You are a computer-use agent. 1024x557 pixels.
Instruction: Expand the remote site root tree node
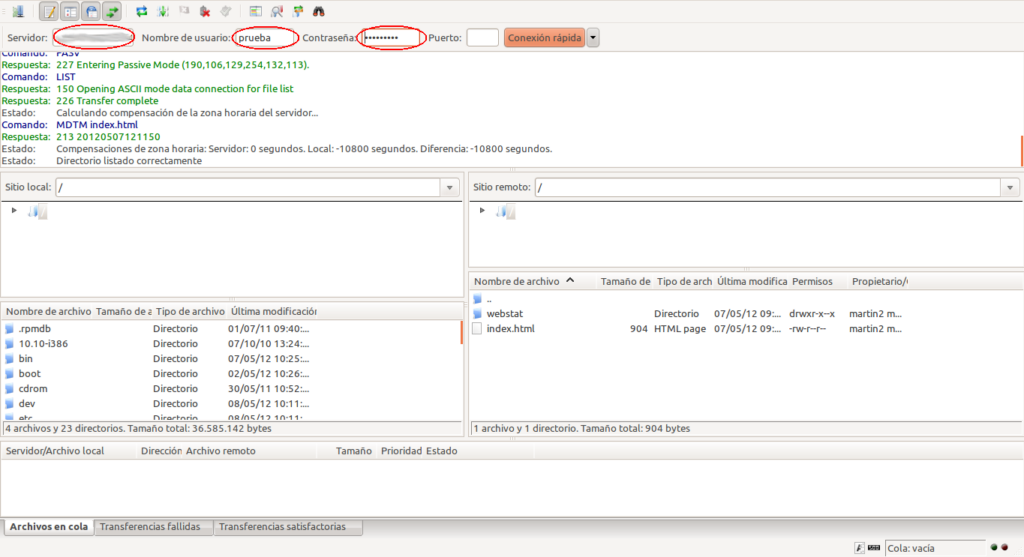tap(482, 210)
